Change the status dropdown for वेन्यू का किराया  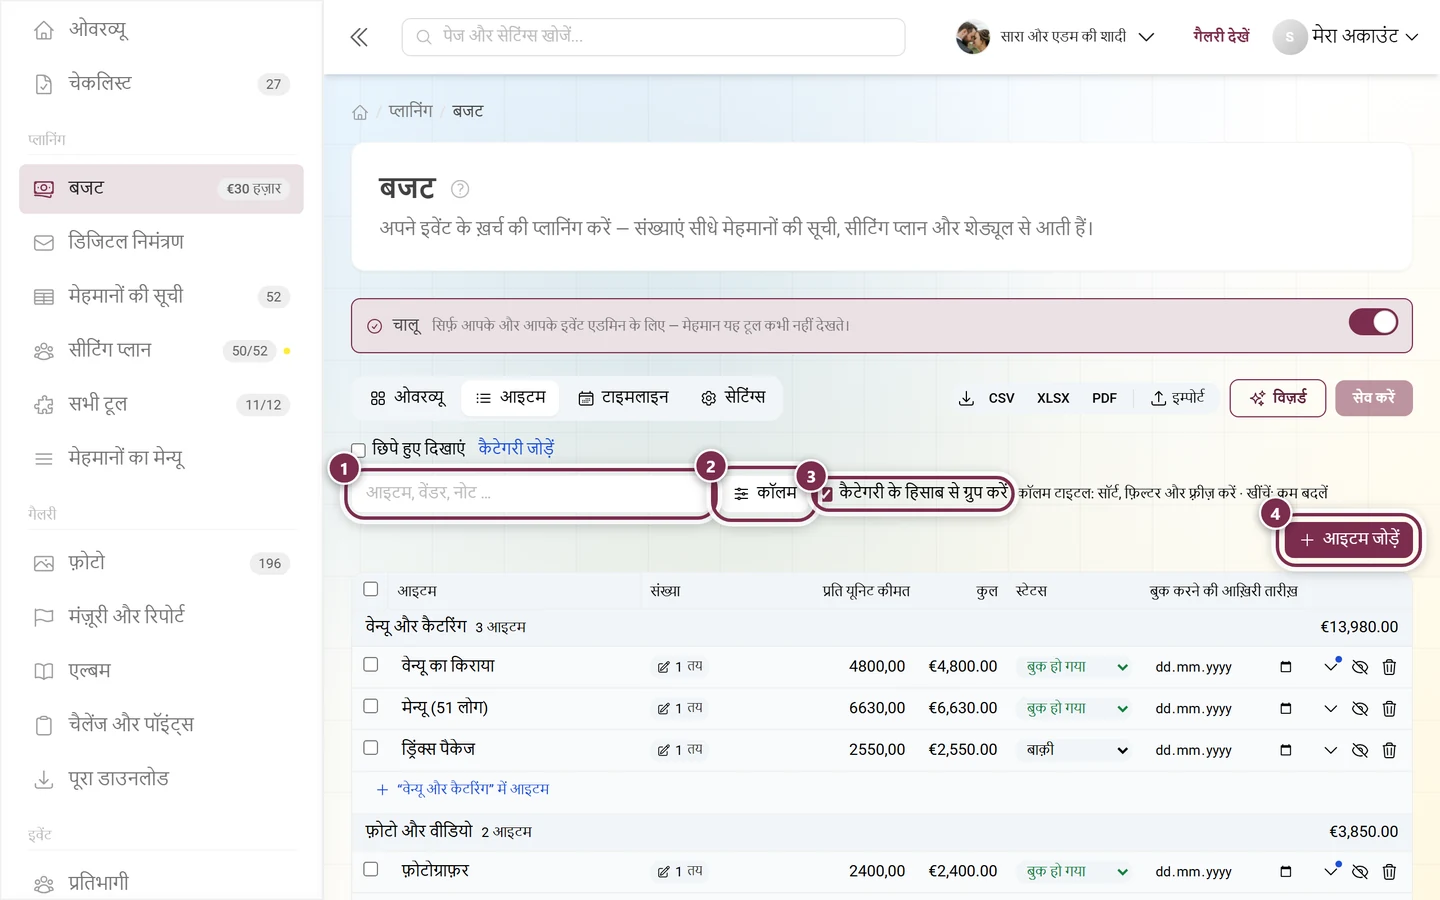click(x=1076, y=667)
